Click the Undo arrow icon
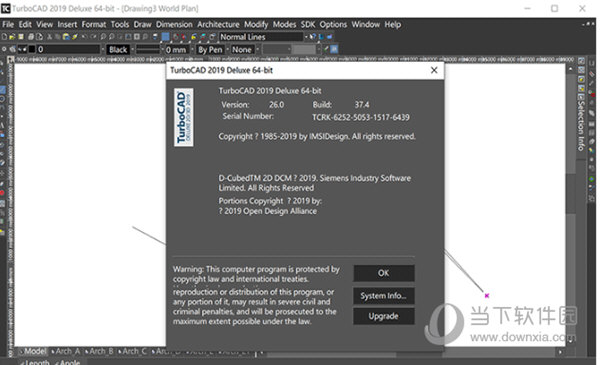Image resolution: width=600 pixels, height=365 pixels. coord(84,37)
